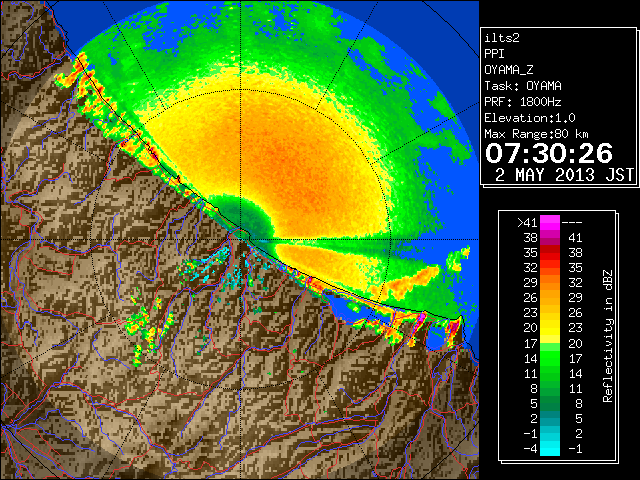
Task: Click the 'ilts2' label in info box
Action: click(502, 38)
